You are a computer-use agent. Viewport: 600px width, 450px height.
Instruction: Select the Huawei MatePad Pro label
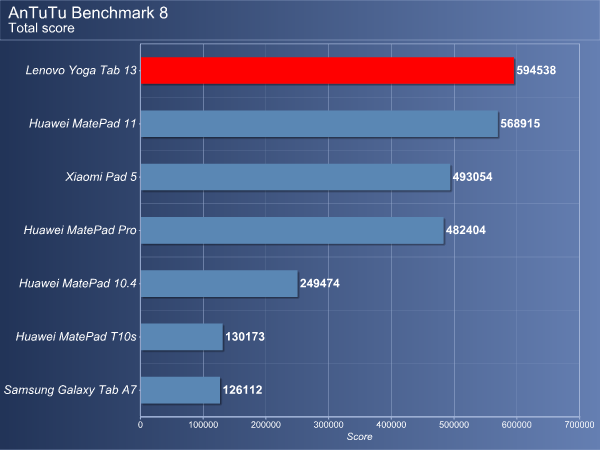click(80, 230)
